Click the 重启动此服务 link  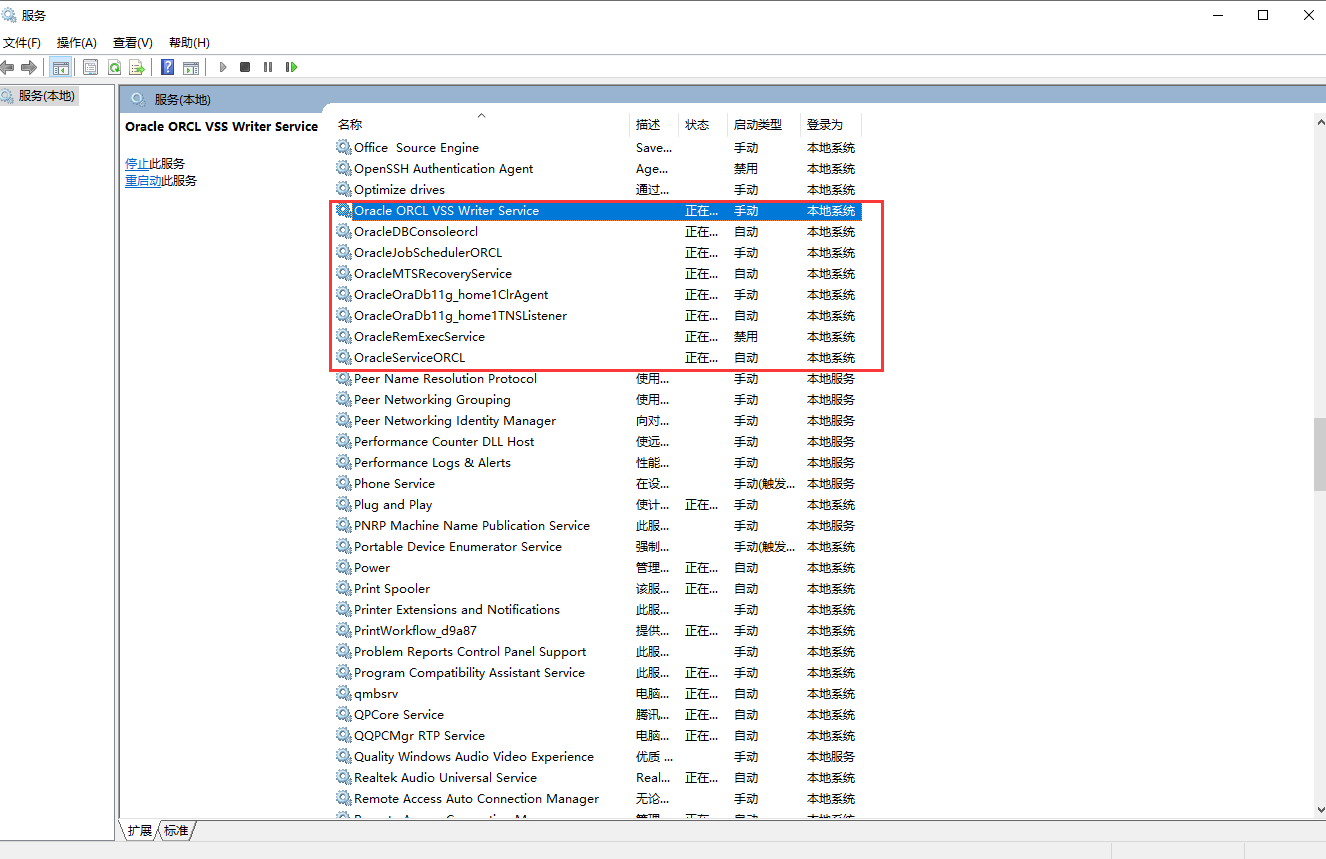click(x=159, y=181)
